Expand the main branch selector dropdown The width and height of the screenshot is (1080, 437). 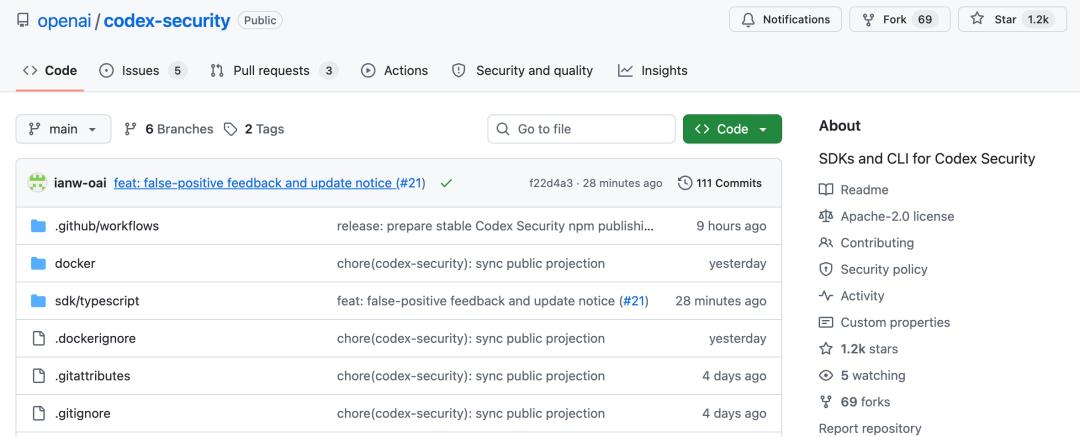tap(63, 129)
